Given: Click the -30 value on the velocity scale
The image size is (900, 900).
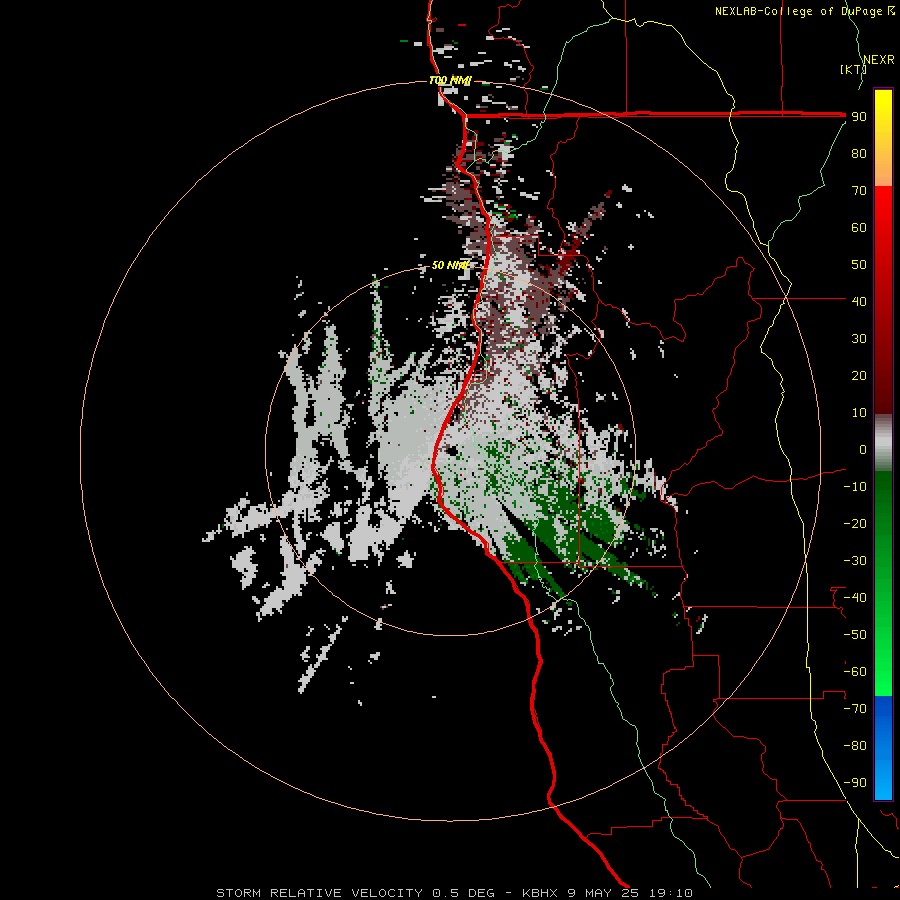Looking at the screenshot, I should click(x=855, y=561).
